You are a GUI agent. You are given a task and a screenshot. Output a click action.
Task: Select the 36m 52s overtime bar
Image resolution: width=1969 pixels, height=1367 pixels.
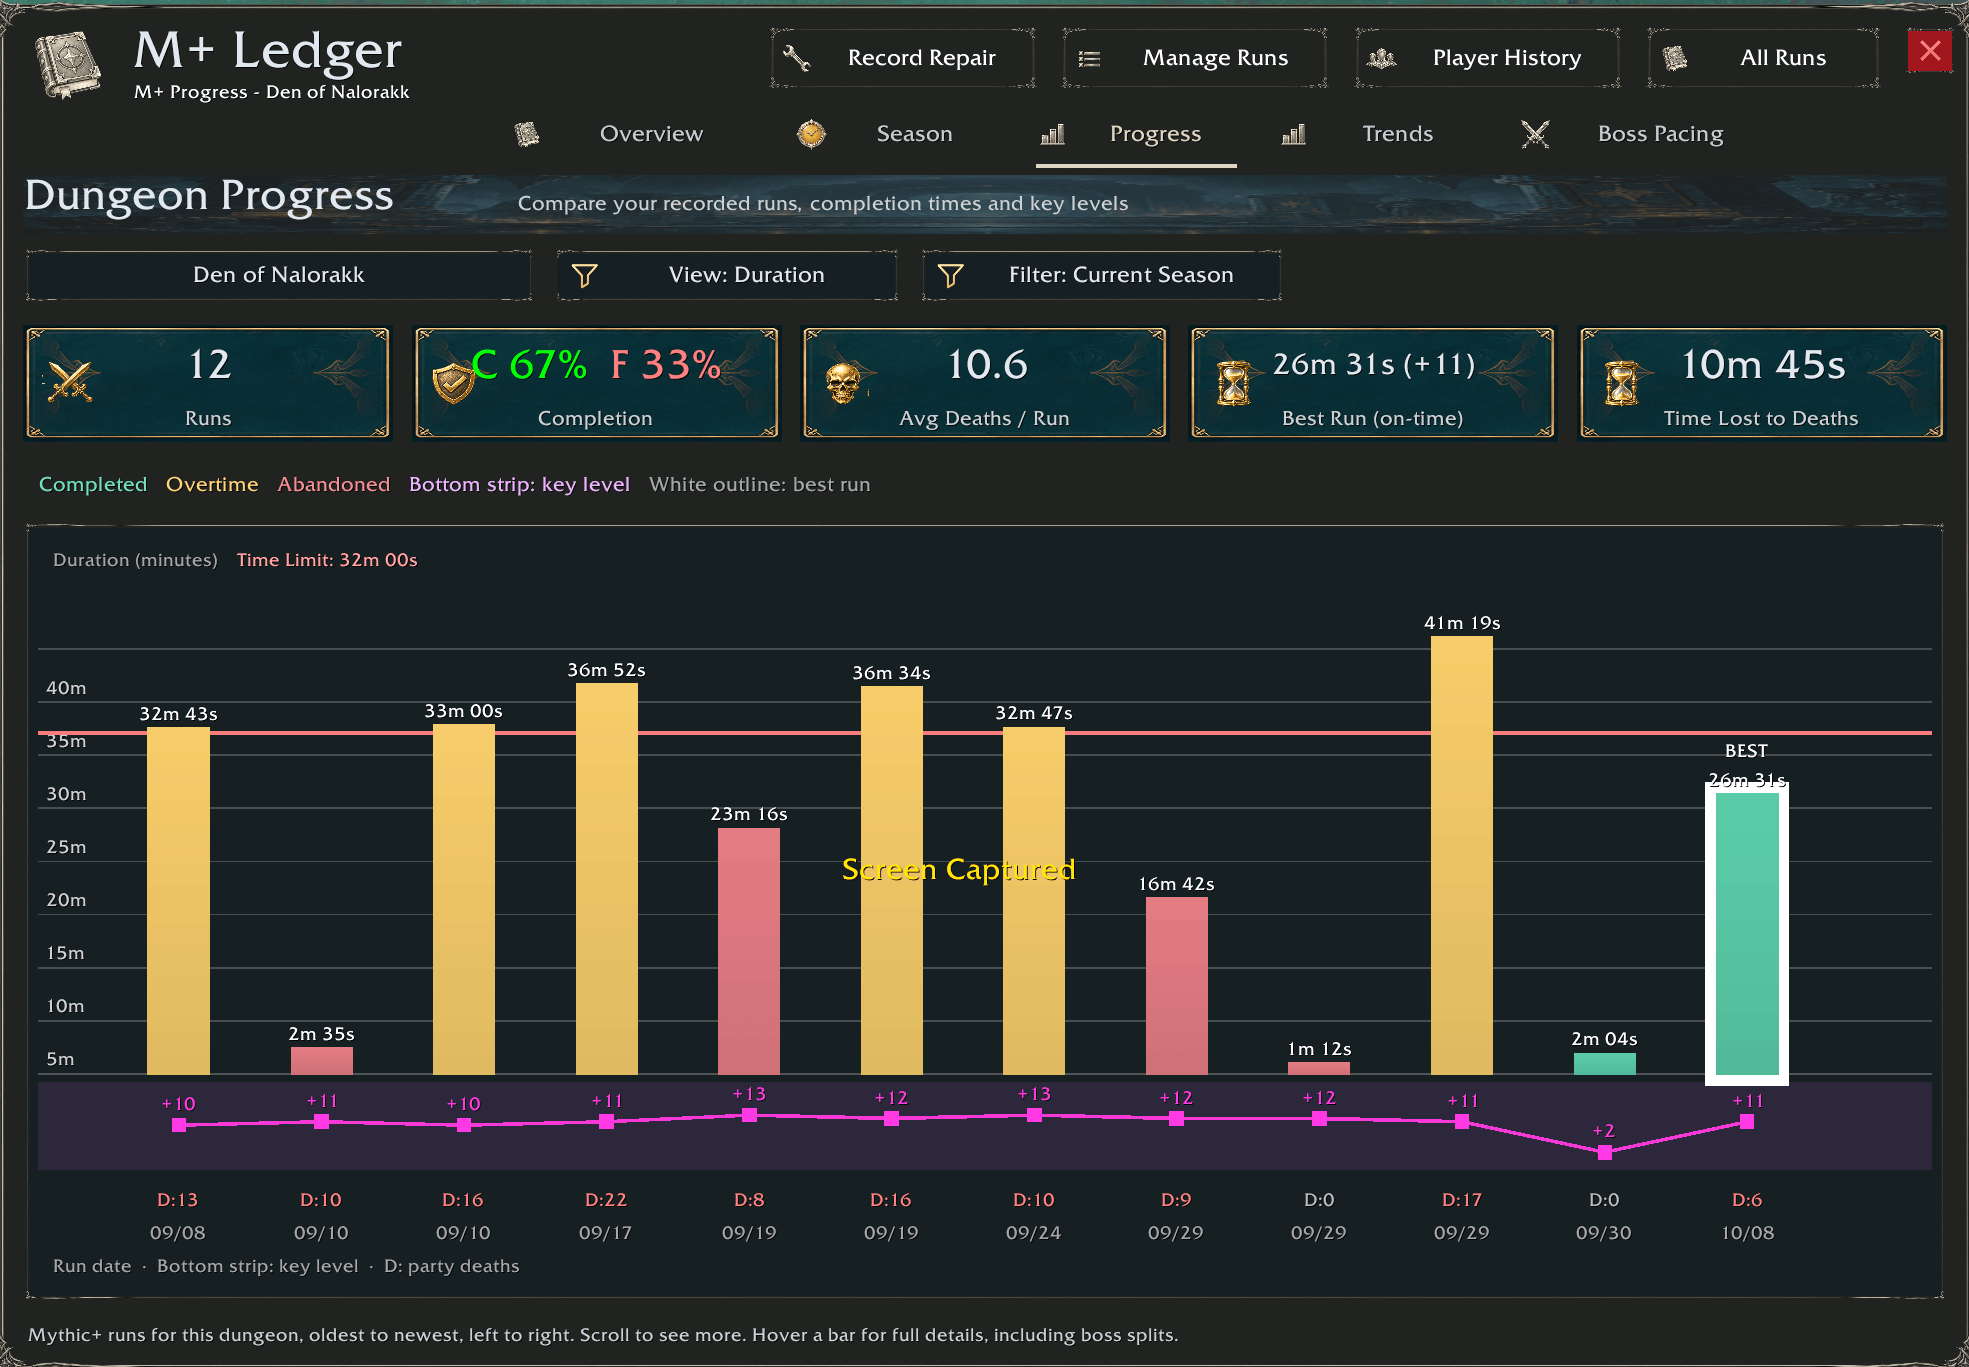click(607, 879)
